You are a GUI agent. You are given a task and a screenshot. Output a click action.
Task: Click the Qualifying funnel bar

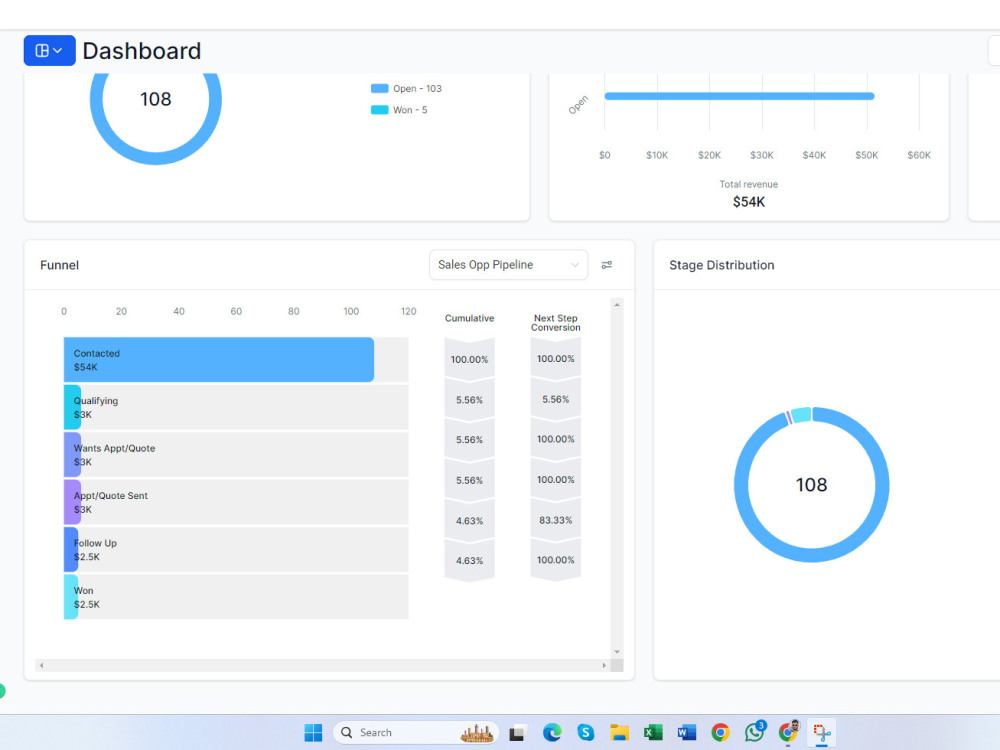(x=72, y=408)
